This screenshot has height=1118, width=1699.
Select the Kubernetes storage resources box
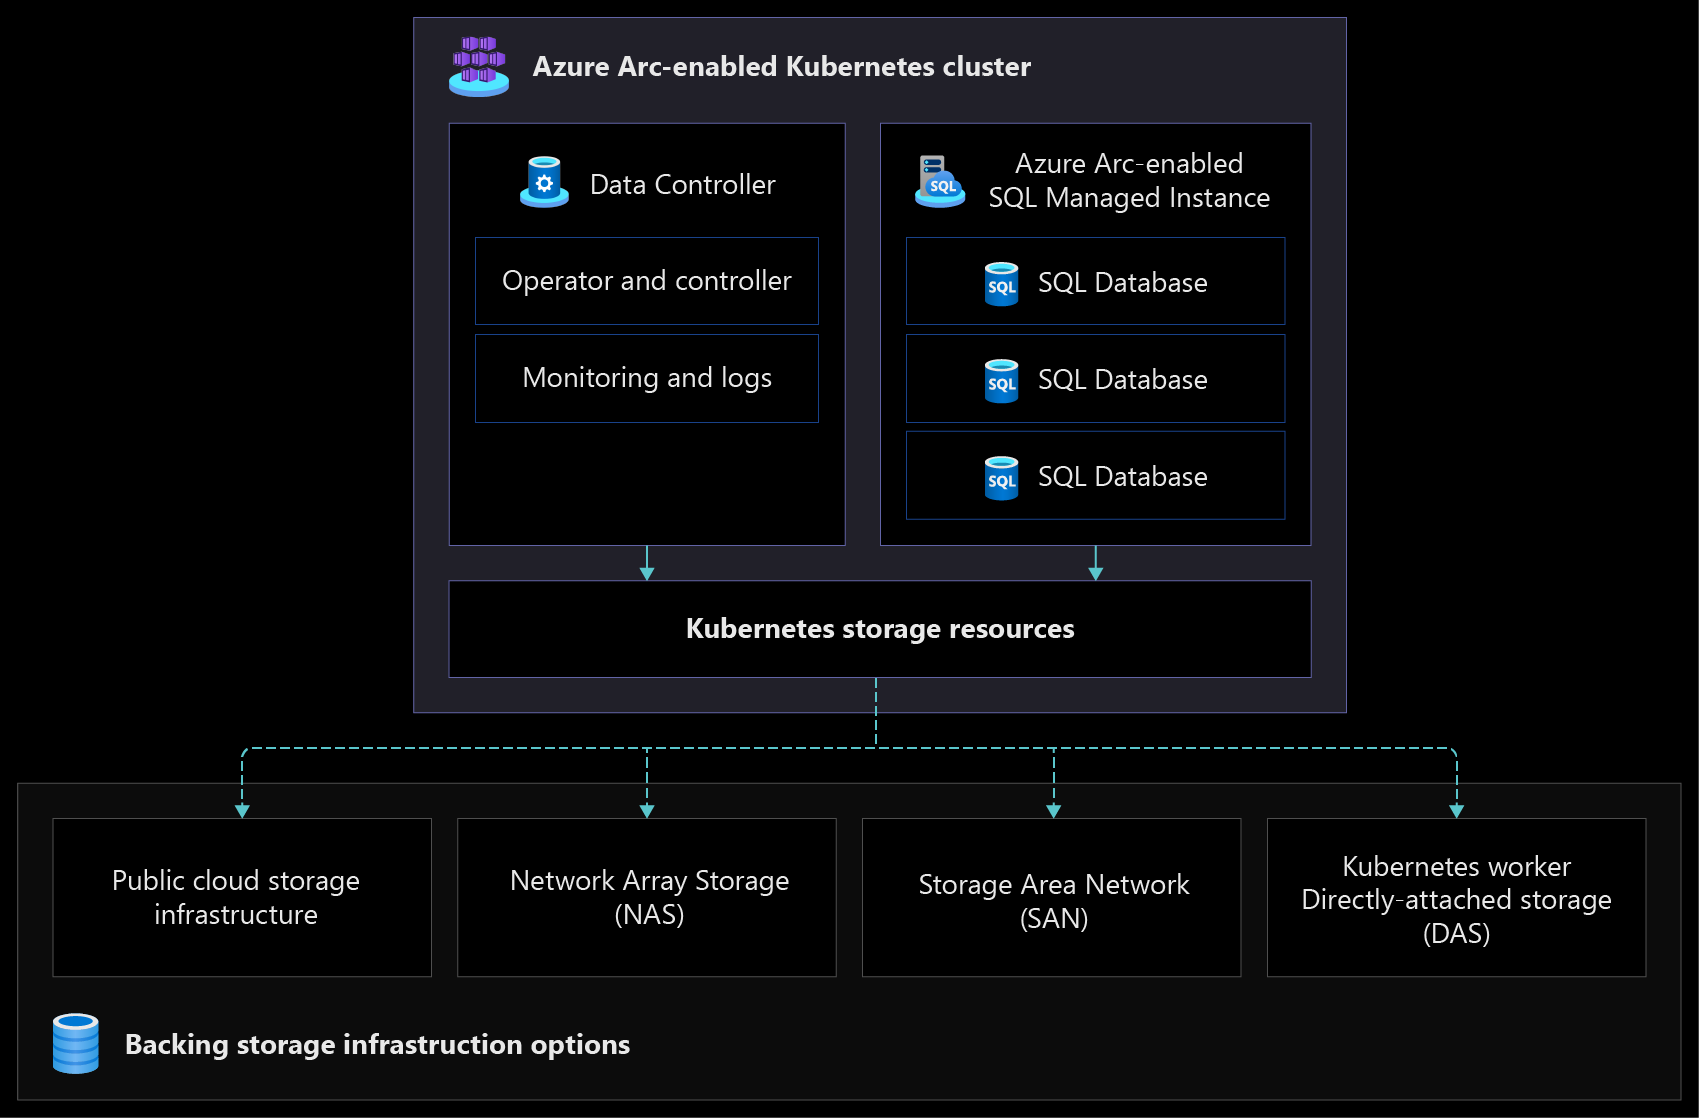[x=880, y=629]
